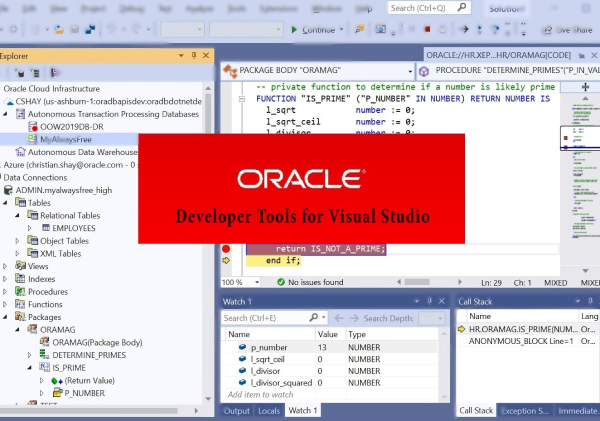The width and height of the screenshot is (600, 421).
Task: Toggle breakpoint on return IS_NOT_A_PRIME line
Action: point(226,249)
